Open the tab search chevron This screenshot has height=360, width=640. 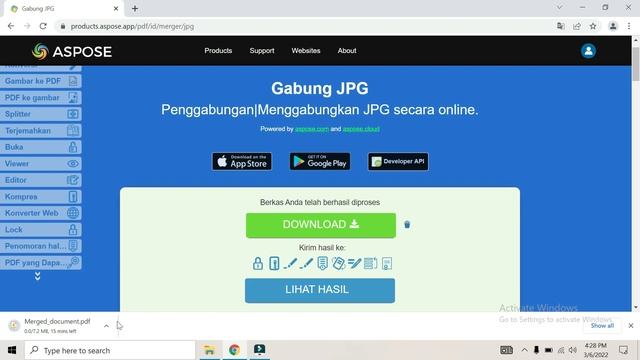pos(559,7)
